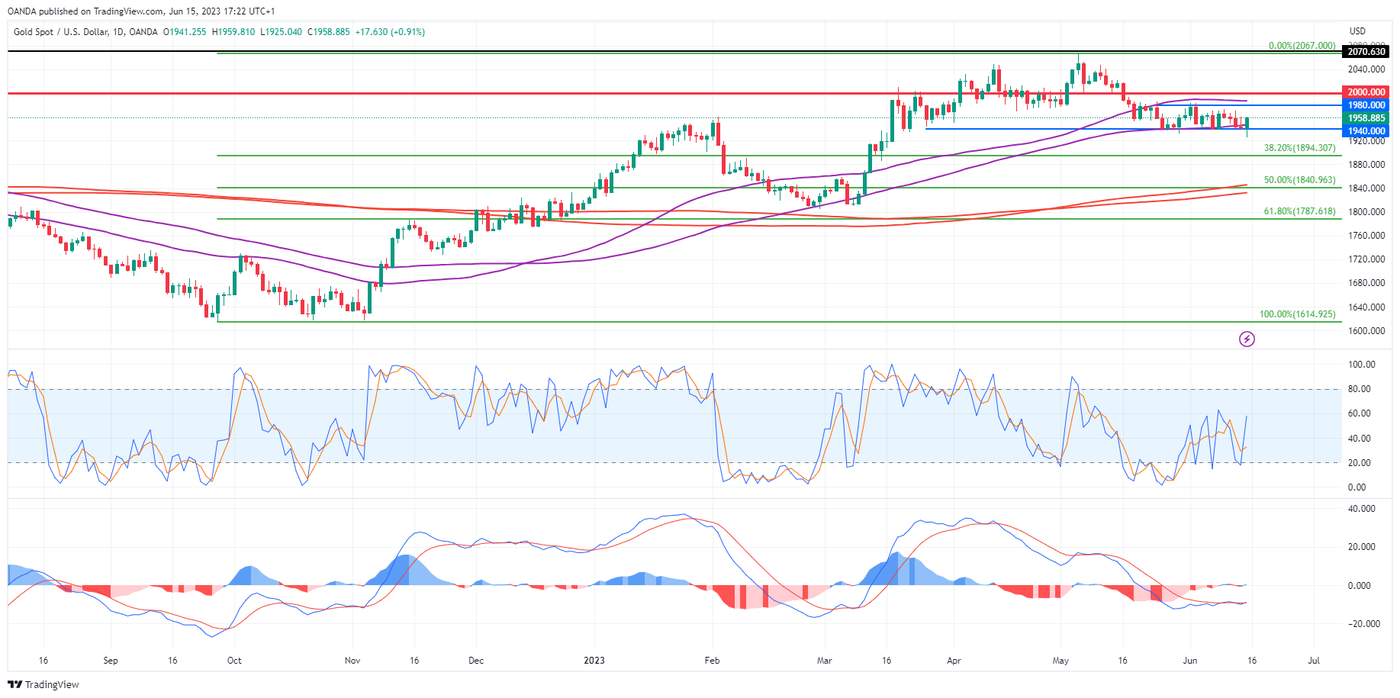1400x698 pixels.
Task: Select the blue 1940.000 price label
Action: coord(1367,131)
